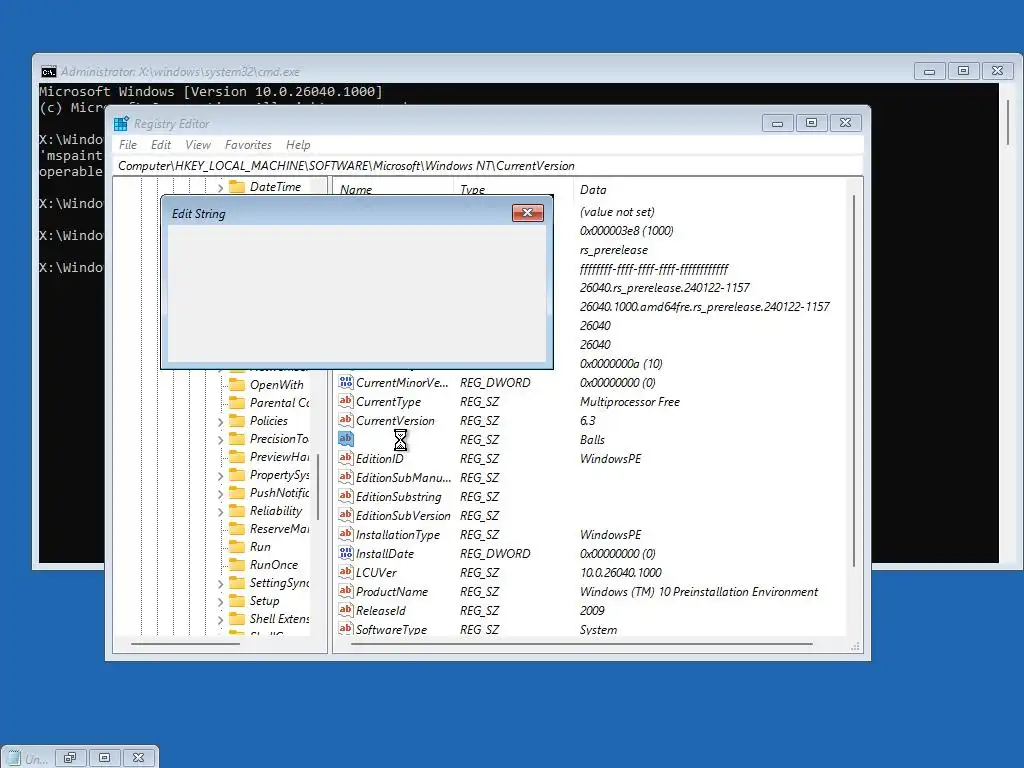Expand the PropertySys... key
Viewport: 1024px width, 768px height.
pos(220,476)
